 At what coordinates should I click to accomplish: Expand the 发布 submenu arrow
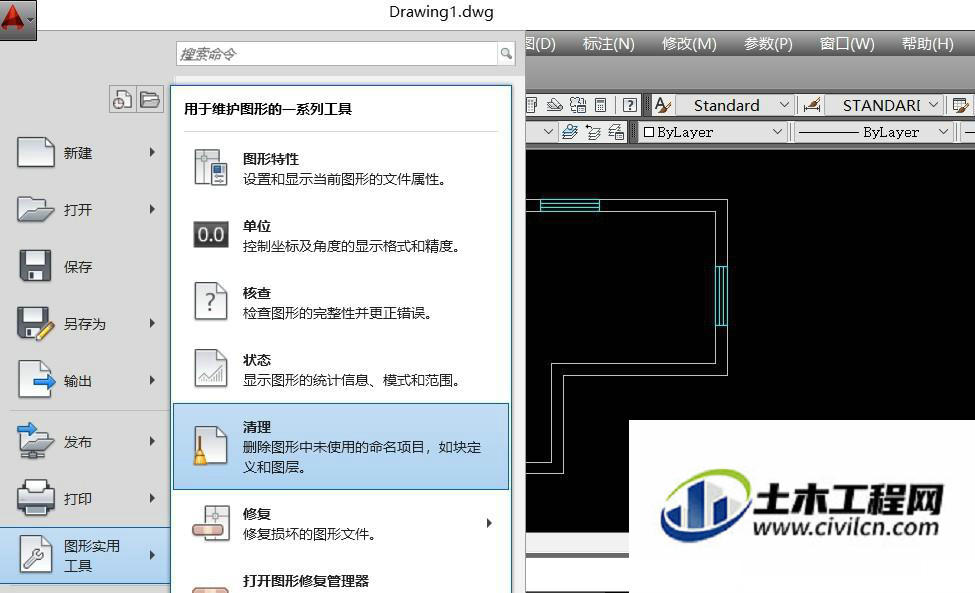(x=152, y=441)
